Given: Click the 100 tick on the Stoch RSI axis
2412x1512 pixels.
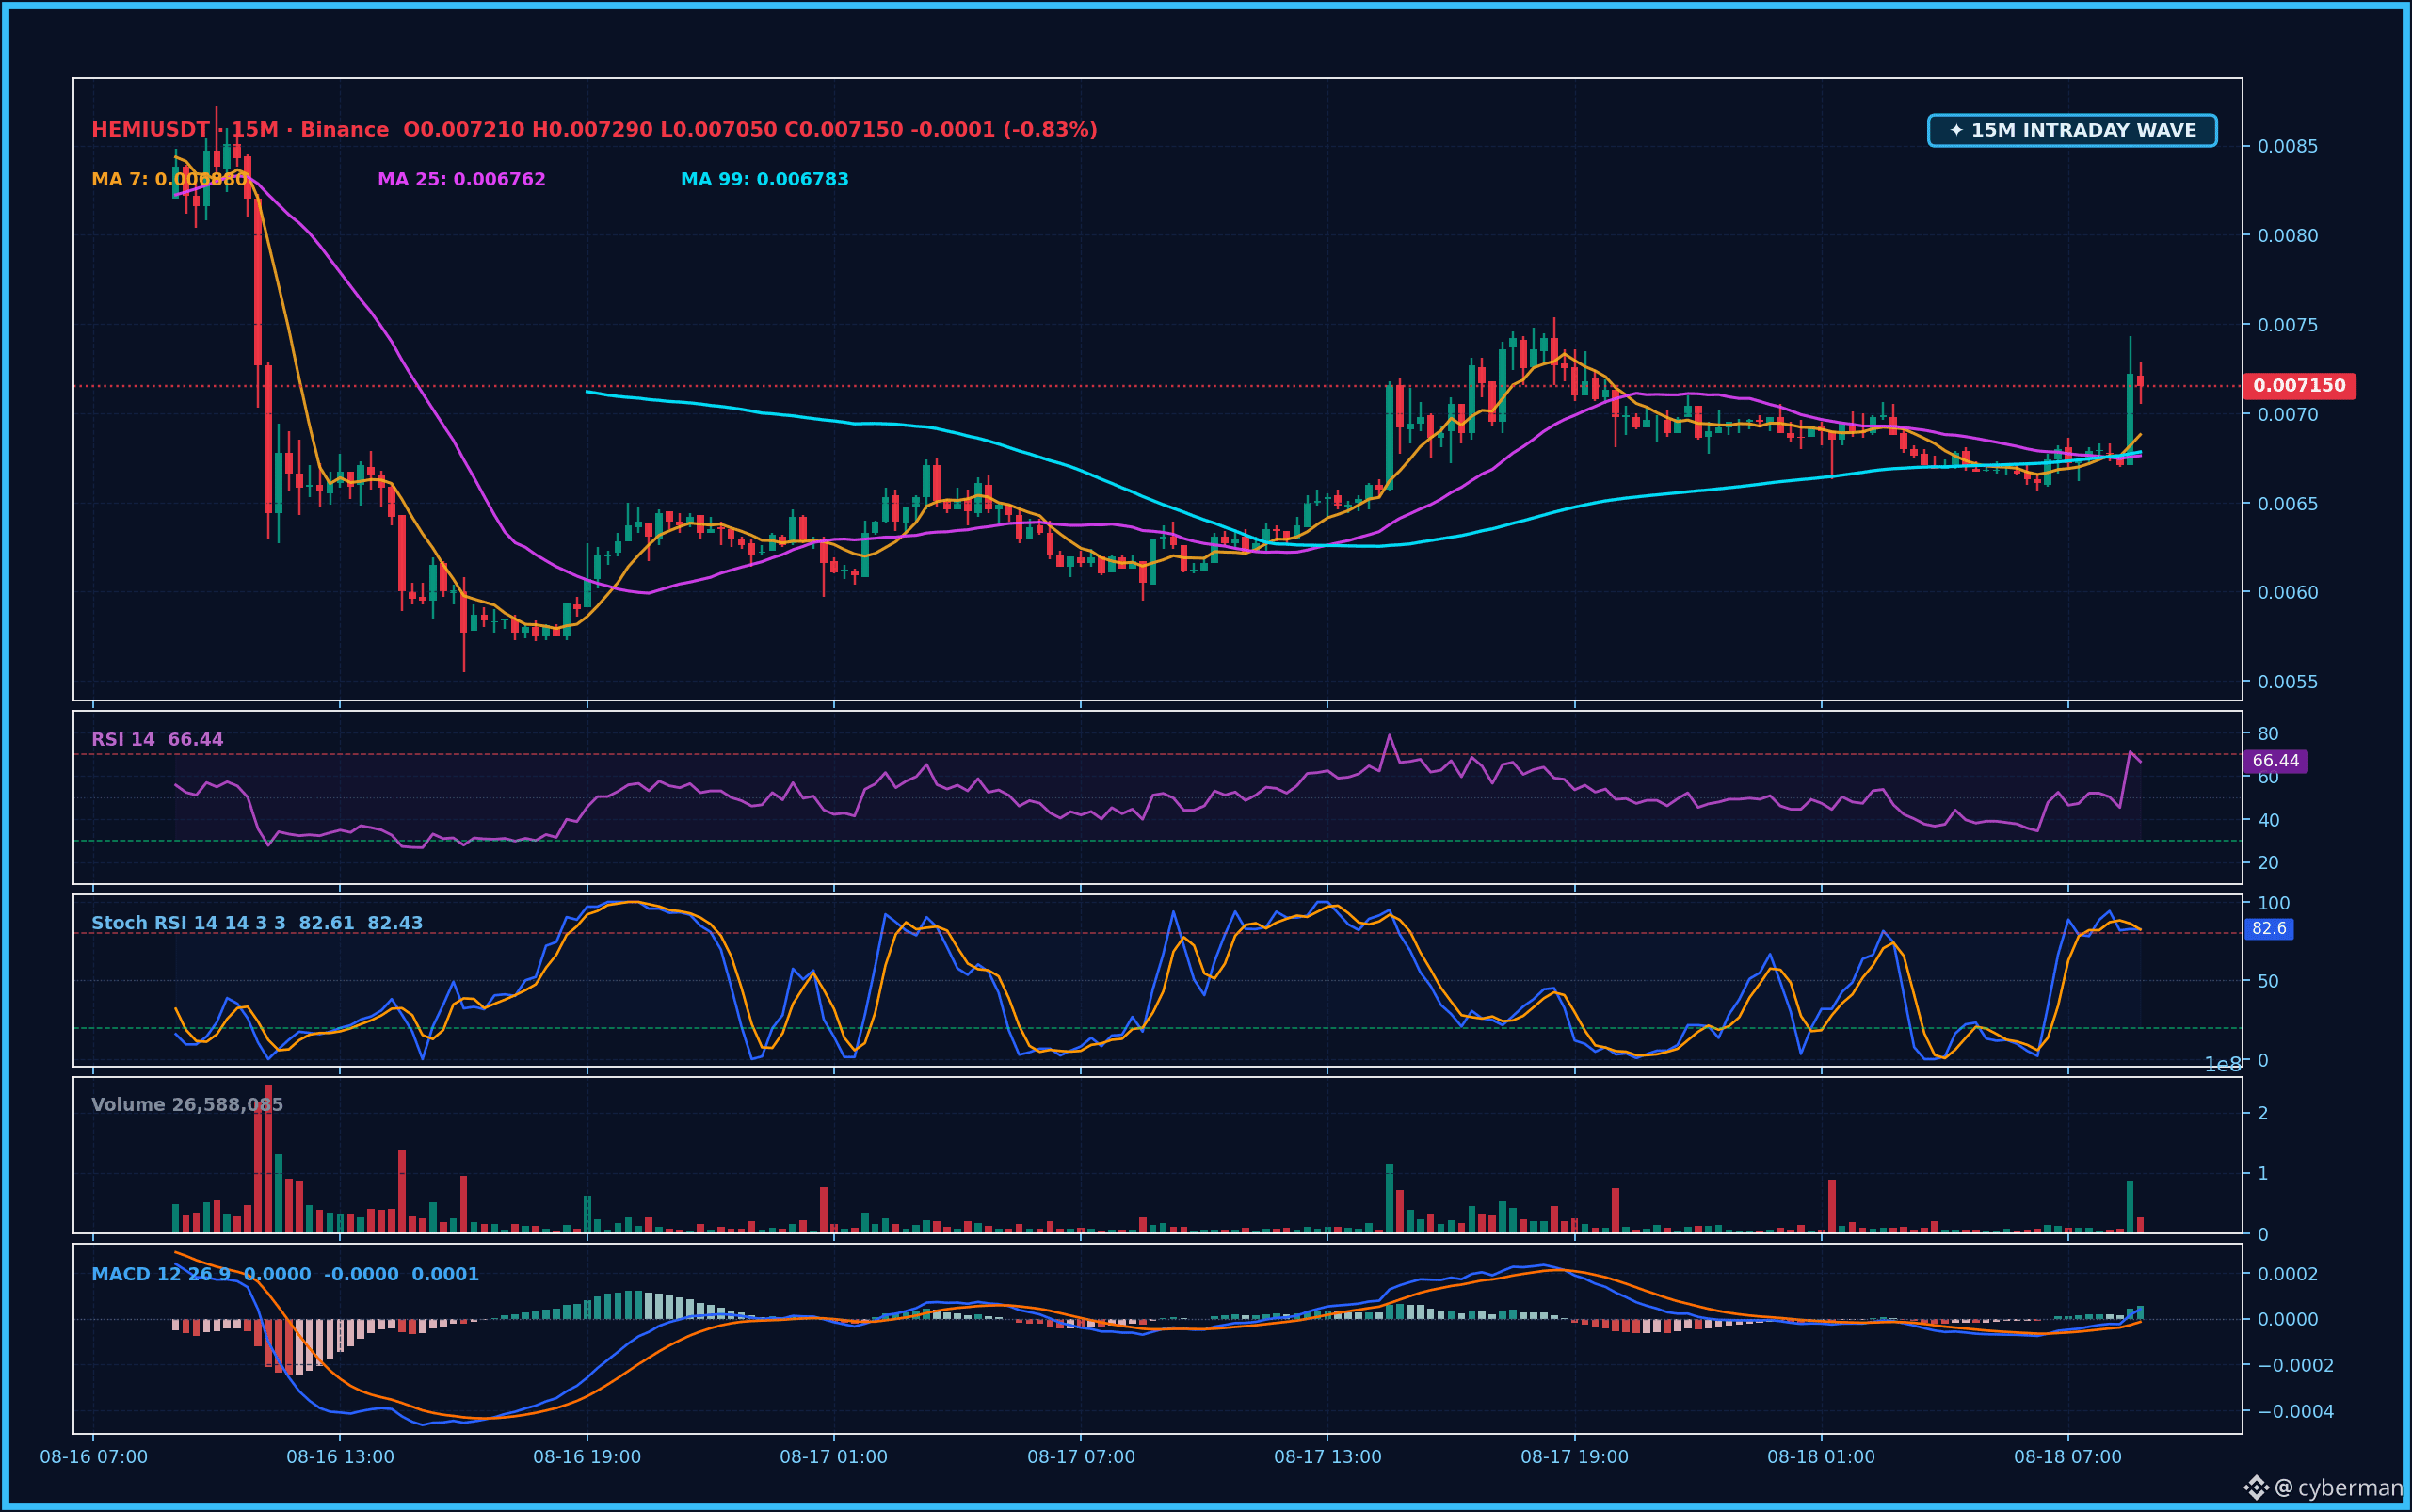Looking at the screenshot, I should 2274,903.
